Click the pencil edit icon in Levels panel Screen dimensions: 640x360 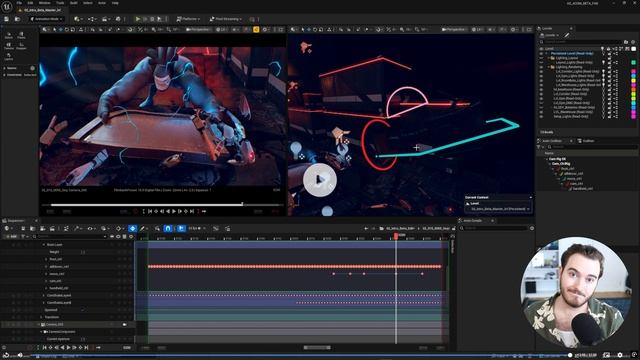click(567, 35)
